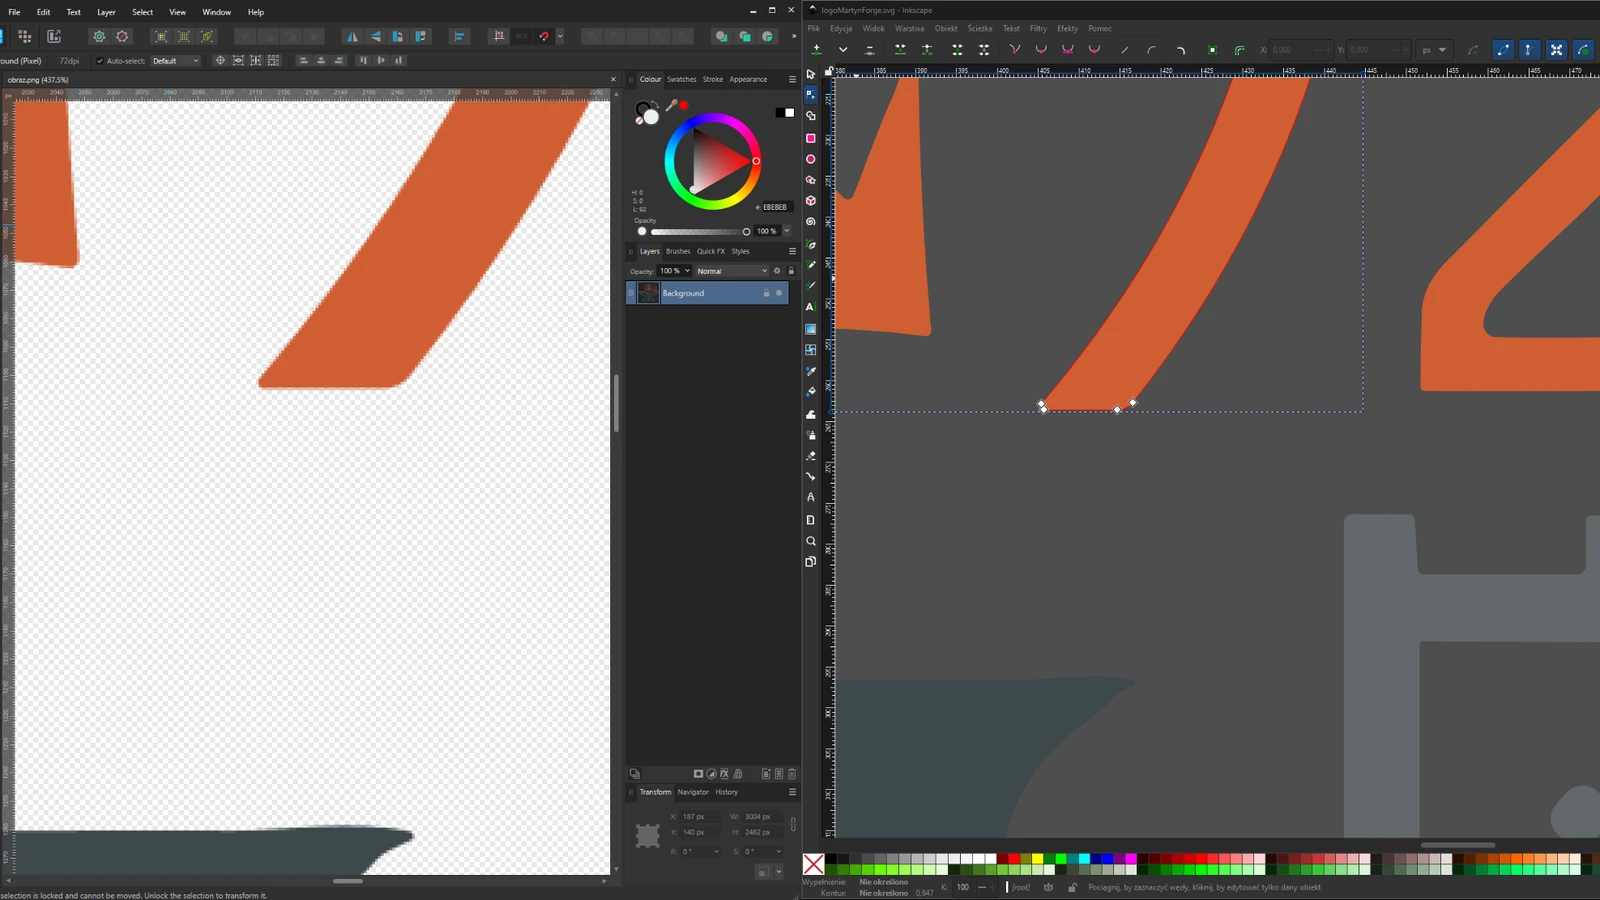The height and width of the screenshot is (900, 1600).
Task: Switch to the Navigator tab
Action: [693, 792]
